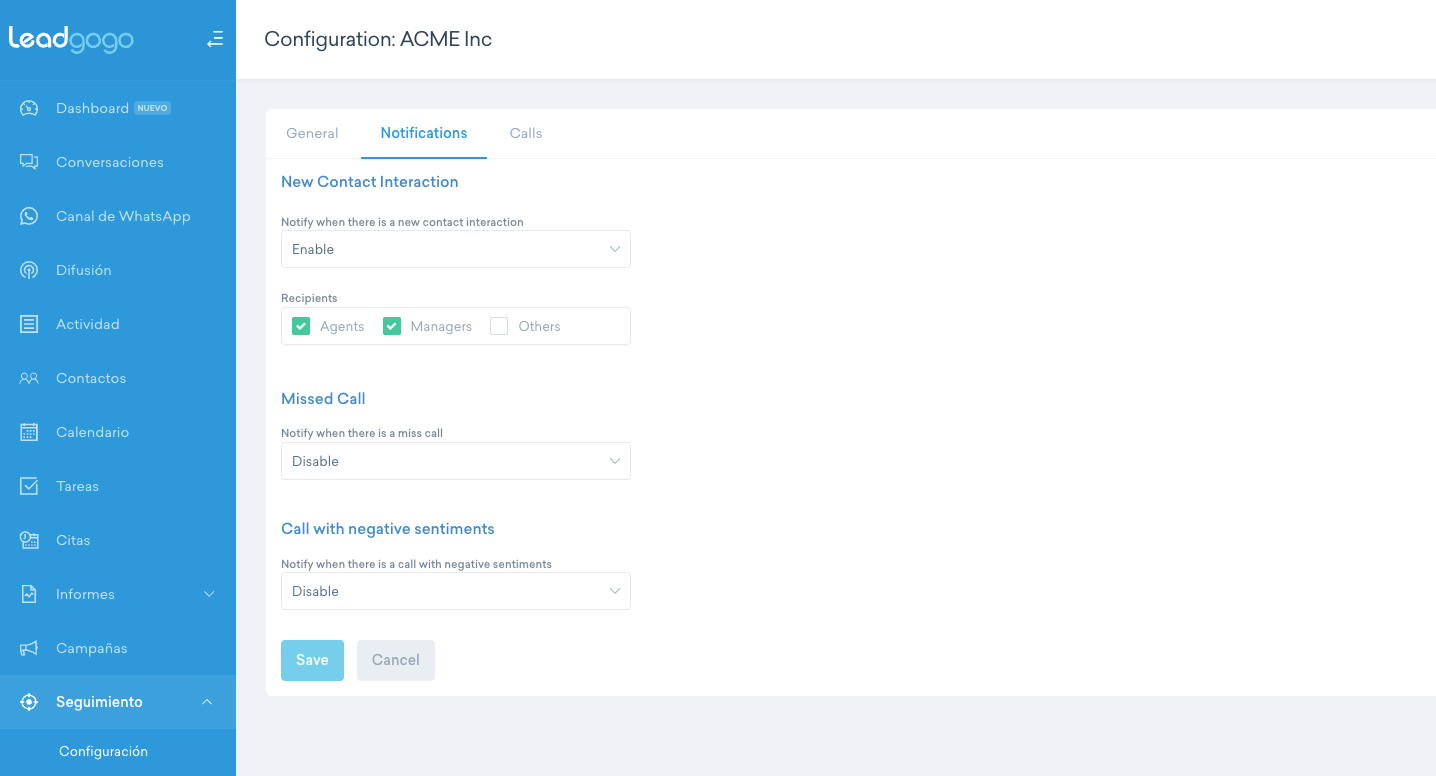Click the Cancel button
The width and height of the screenshot is (1436, 776).
396,660
